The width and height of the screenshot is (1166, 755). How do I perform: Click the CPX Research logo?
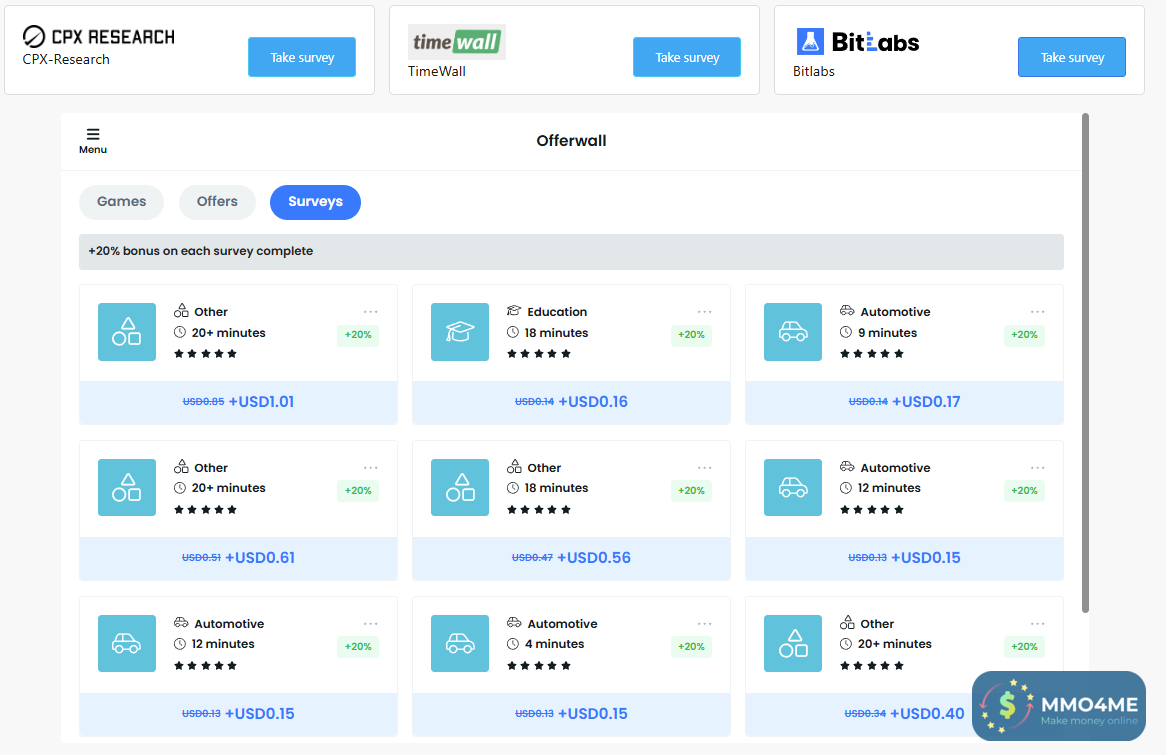(x=98, y=36)
